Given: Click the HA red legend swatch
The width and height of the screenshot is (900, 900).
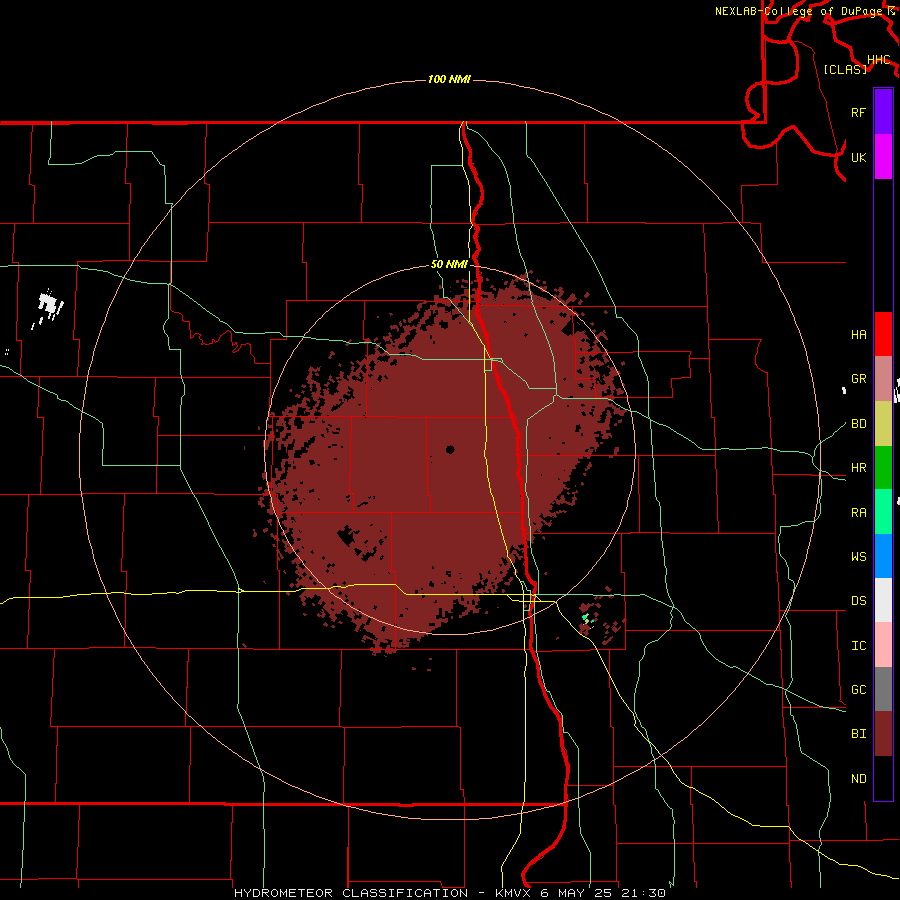Looking at the screenshot, I should pyautogui.click(x=883, y=334).
